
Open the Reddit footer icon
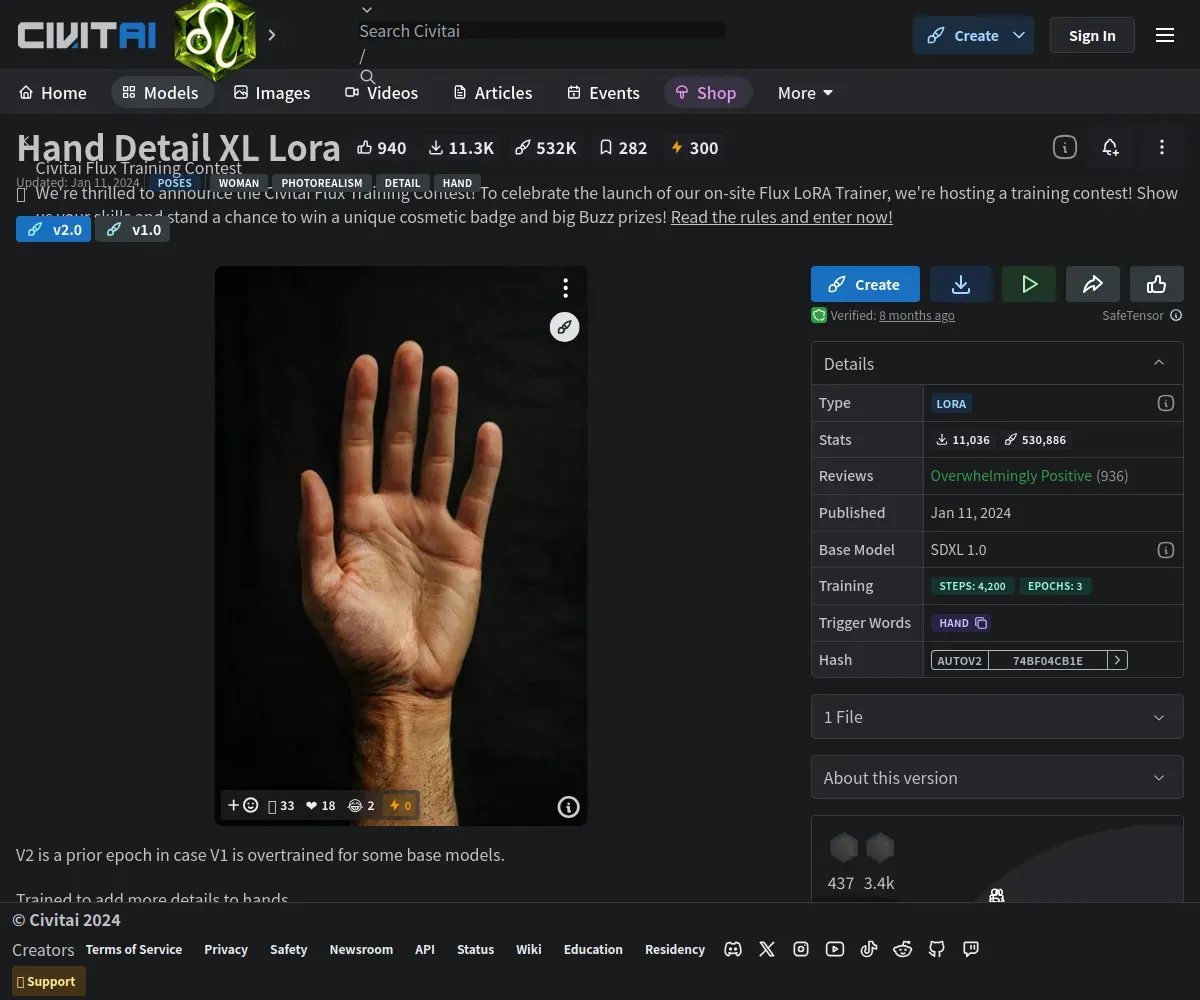click(x=903, y=949)
